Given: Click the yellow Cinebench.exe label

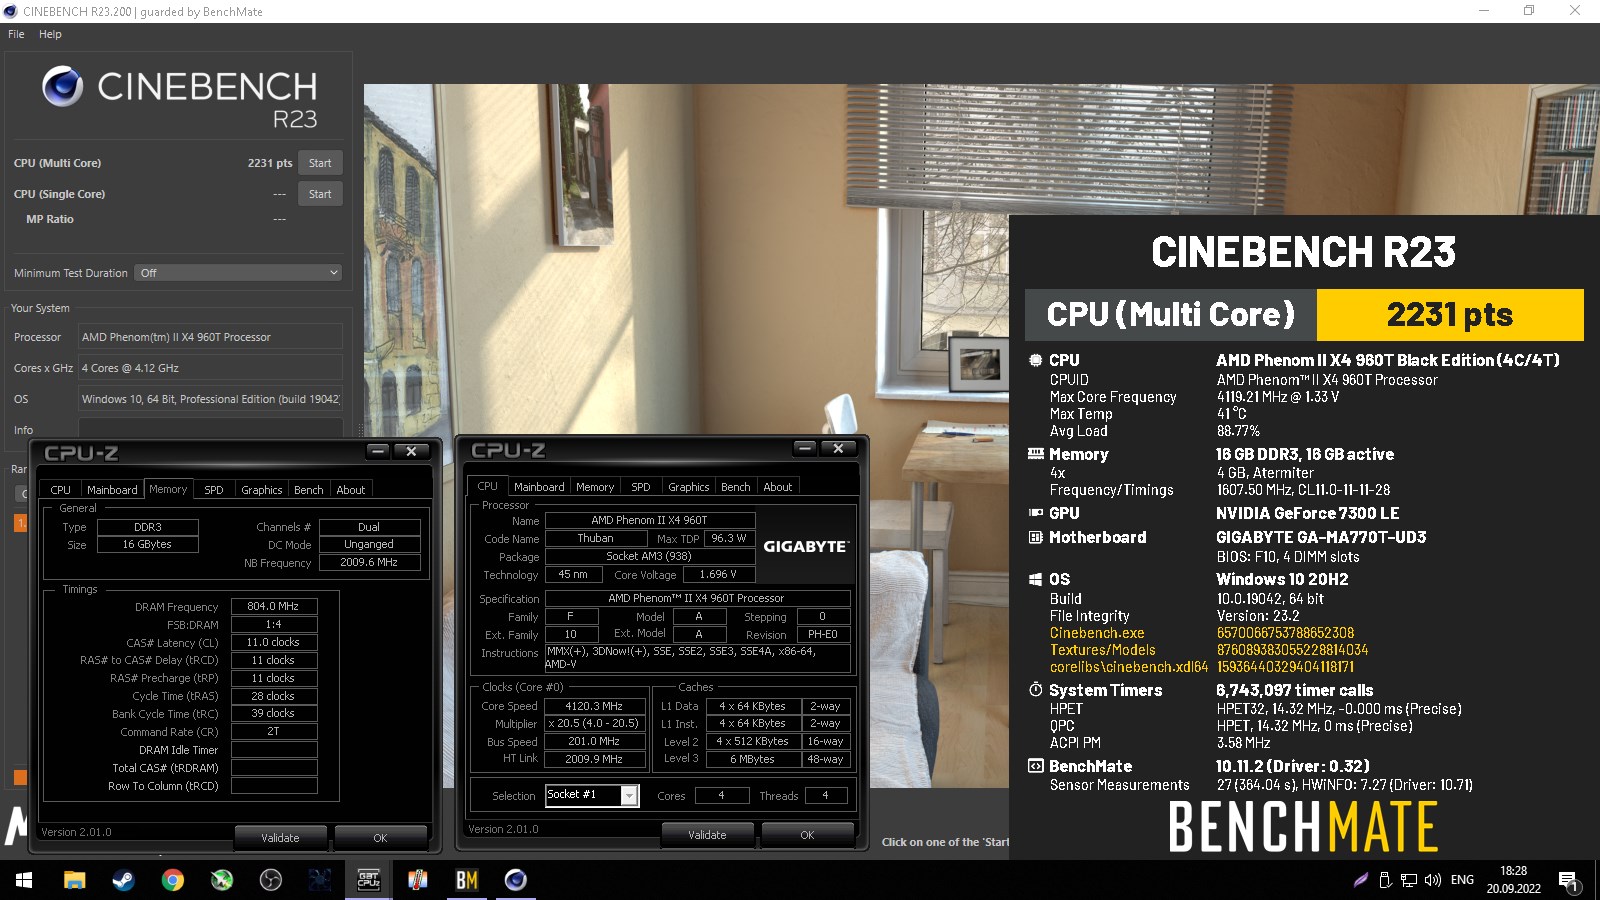Looking at the screenshot, I should [x=1097, y=633].
